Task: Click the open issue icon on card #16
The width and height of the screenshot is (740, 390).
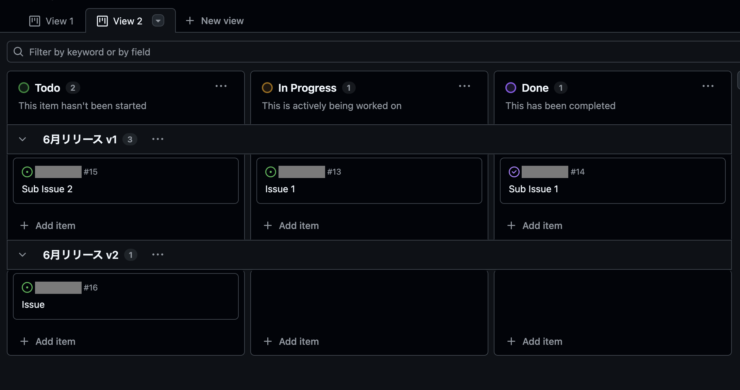Action: click(x=27, y=288)
